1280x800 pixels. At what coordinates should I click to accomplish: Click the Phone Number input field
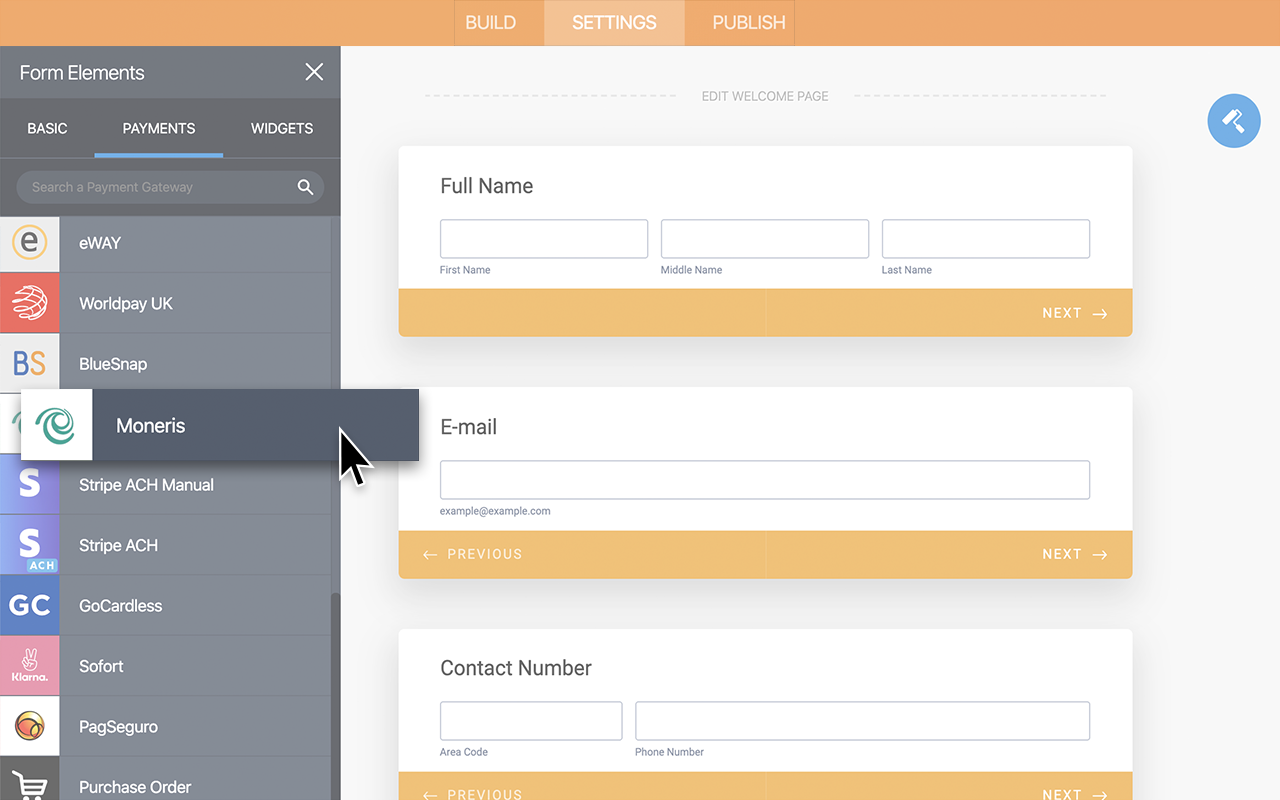click(862, 721)
